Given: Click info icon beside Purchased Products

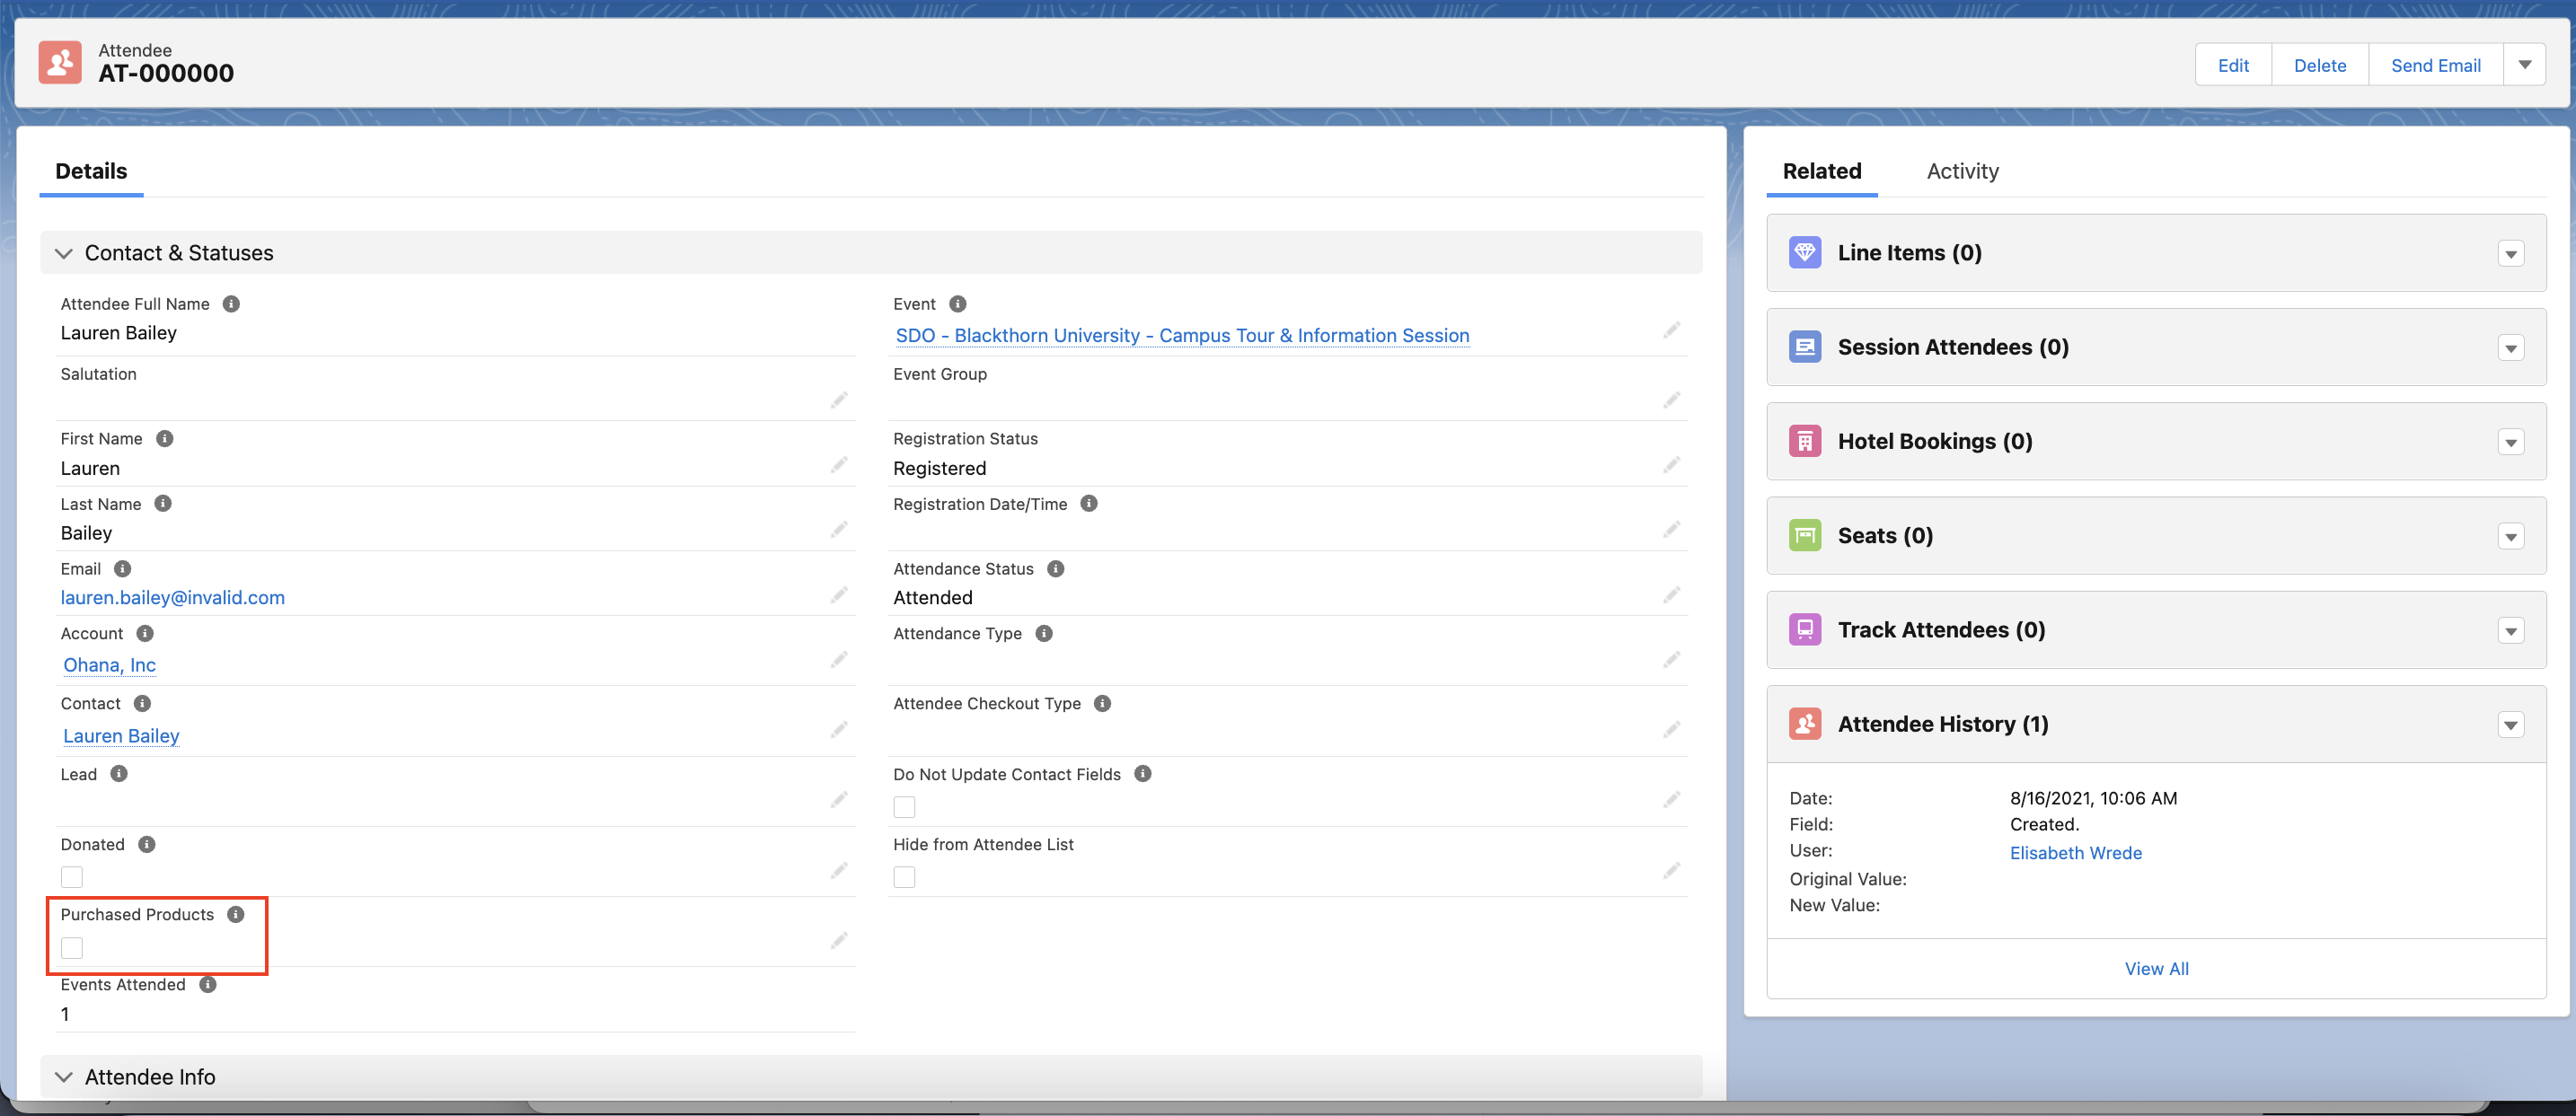Looking at the screenshot, I should pyautogui.click(x=236, y=914).
